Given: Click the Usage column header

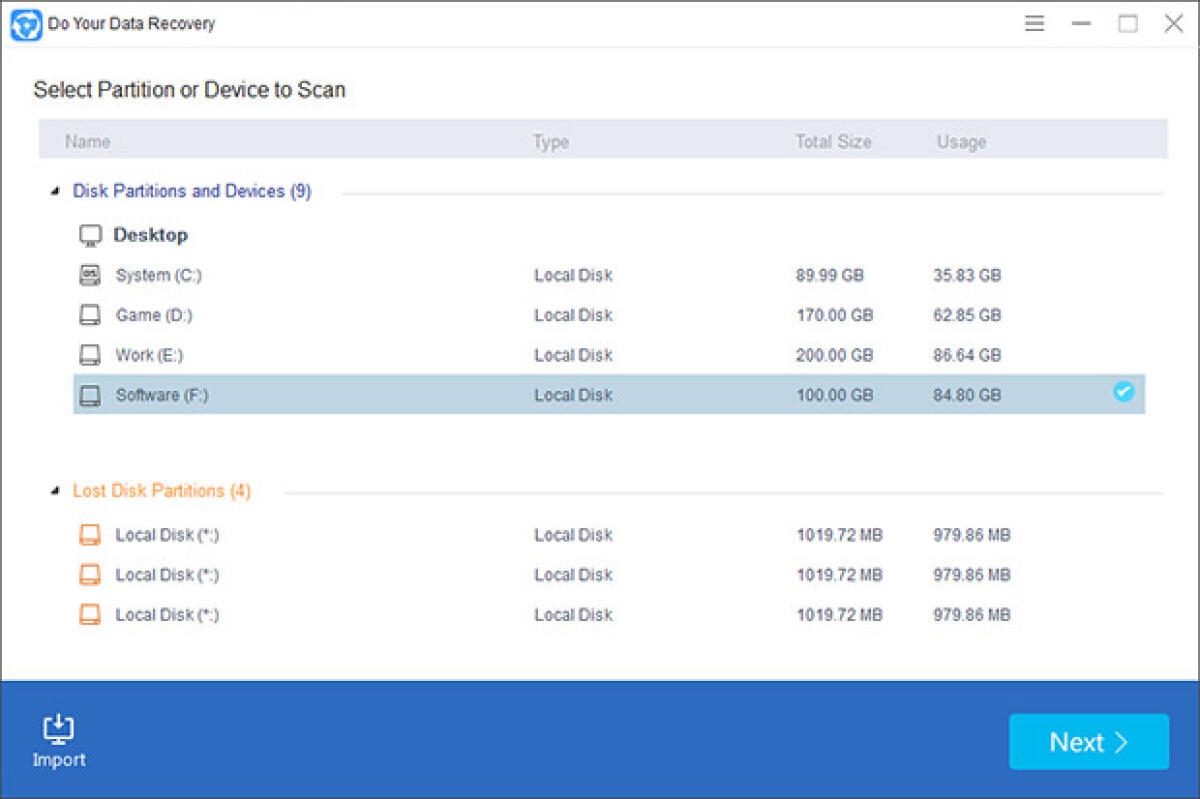Looking at the screenshot, I should pyautogui.click(x=961, y=141).
